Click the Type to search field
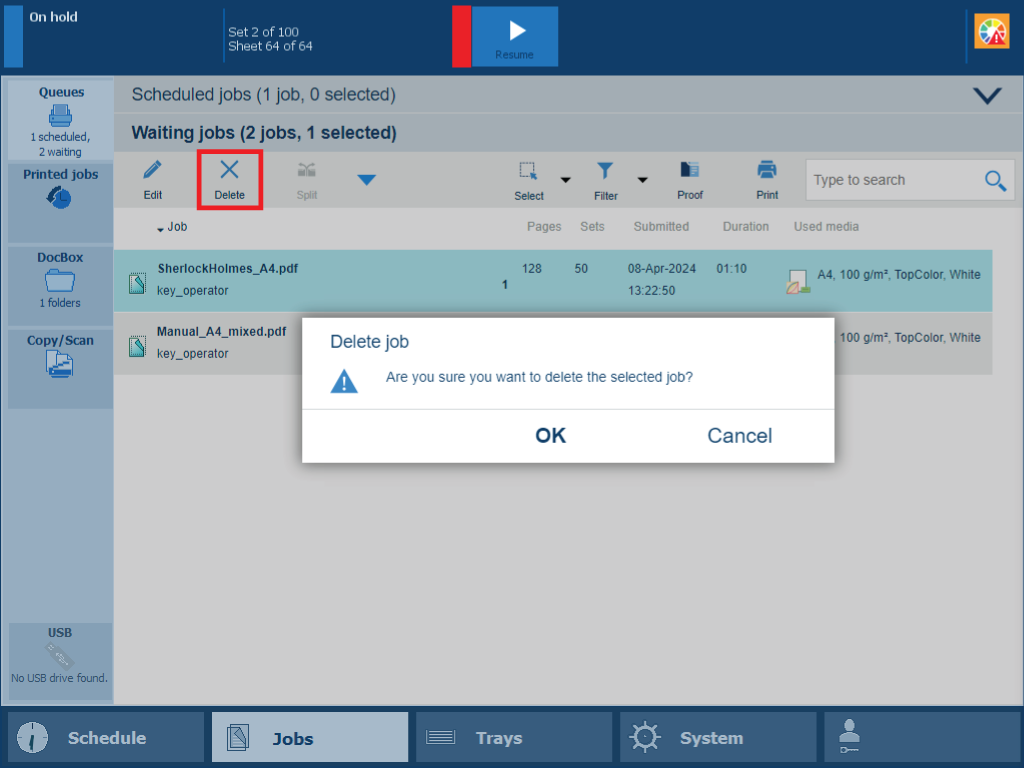Image resolution: width=1024 pixels, height=768 pixels. tap(892, 180)
